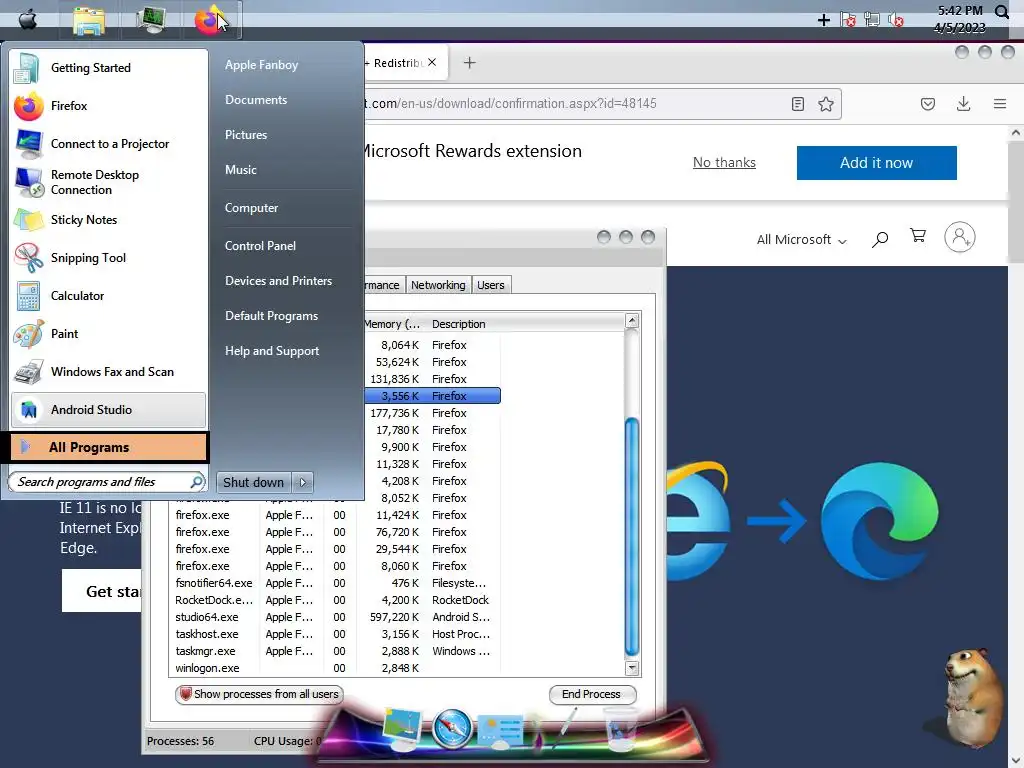The width and height of the screenshot is (1024, 768).
Task: Expand All Microsoft dropdown menu
Action: click(x=801, y=240)
